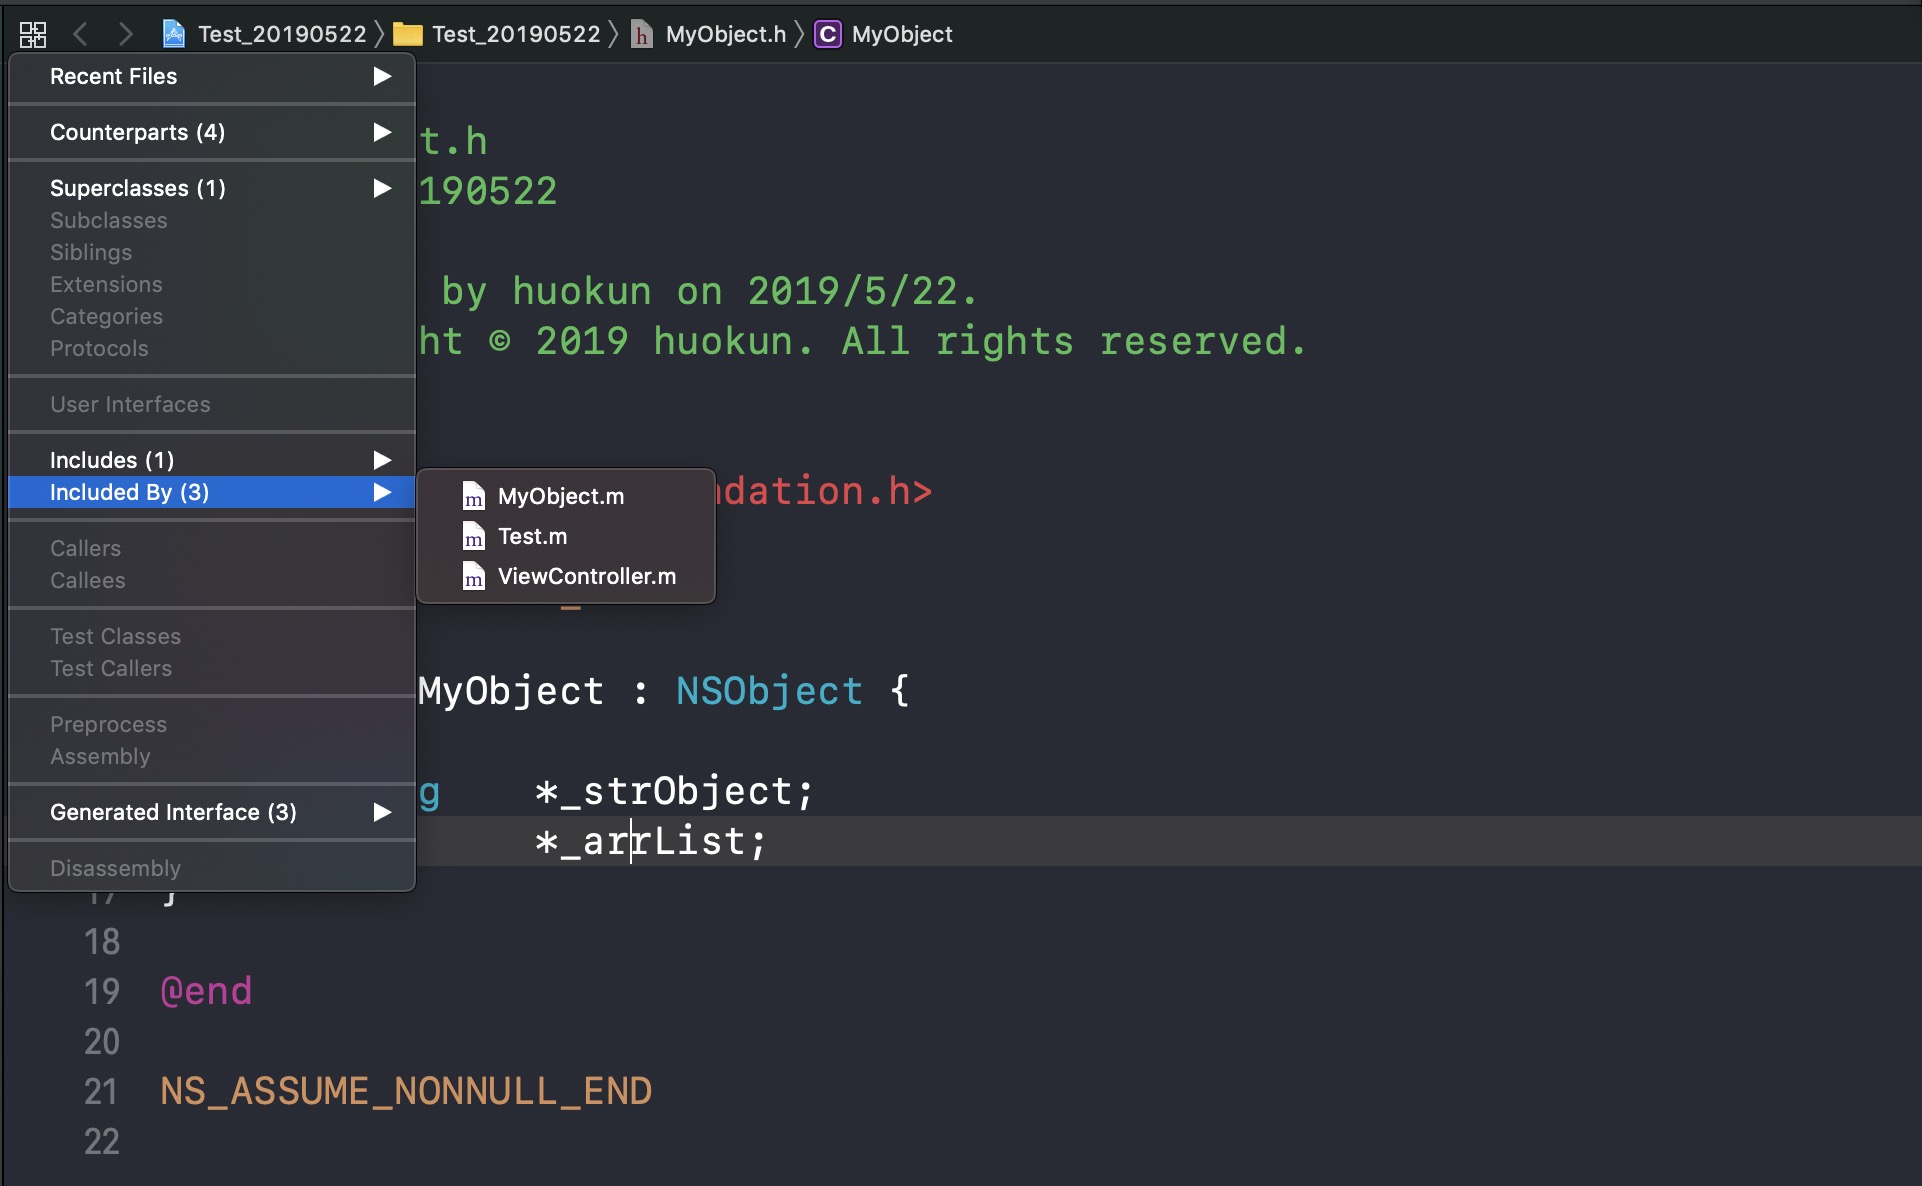Select Subclasses from the menu
Image resolution: width=1922 pixels, height=1186 pixels.
click(x=109, y=220)
